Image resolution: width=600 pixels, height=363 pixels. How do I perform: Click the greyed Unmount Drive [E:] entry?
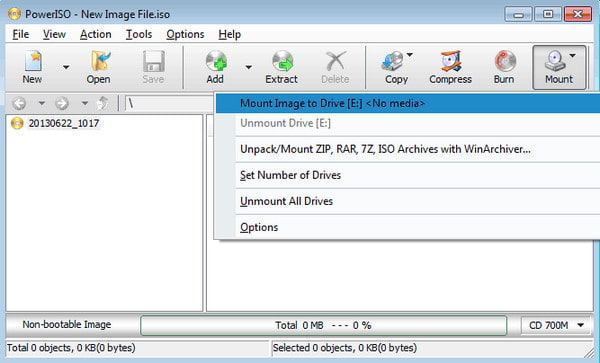pos(408,123)
